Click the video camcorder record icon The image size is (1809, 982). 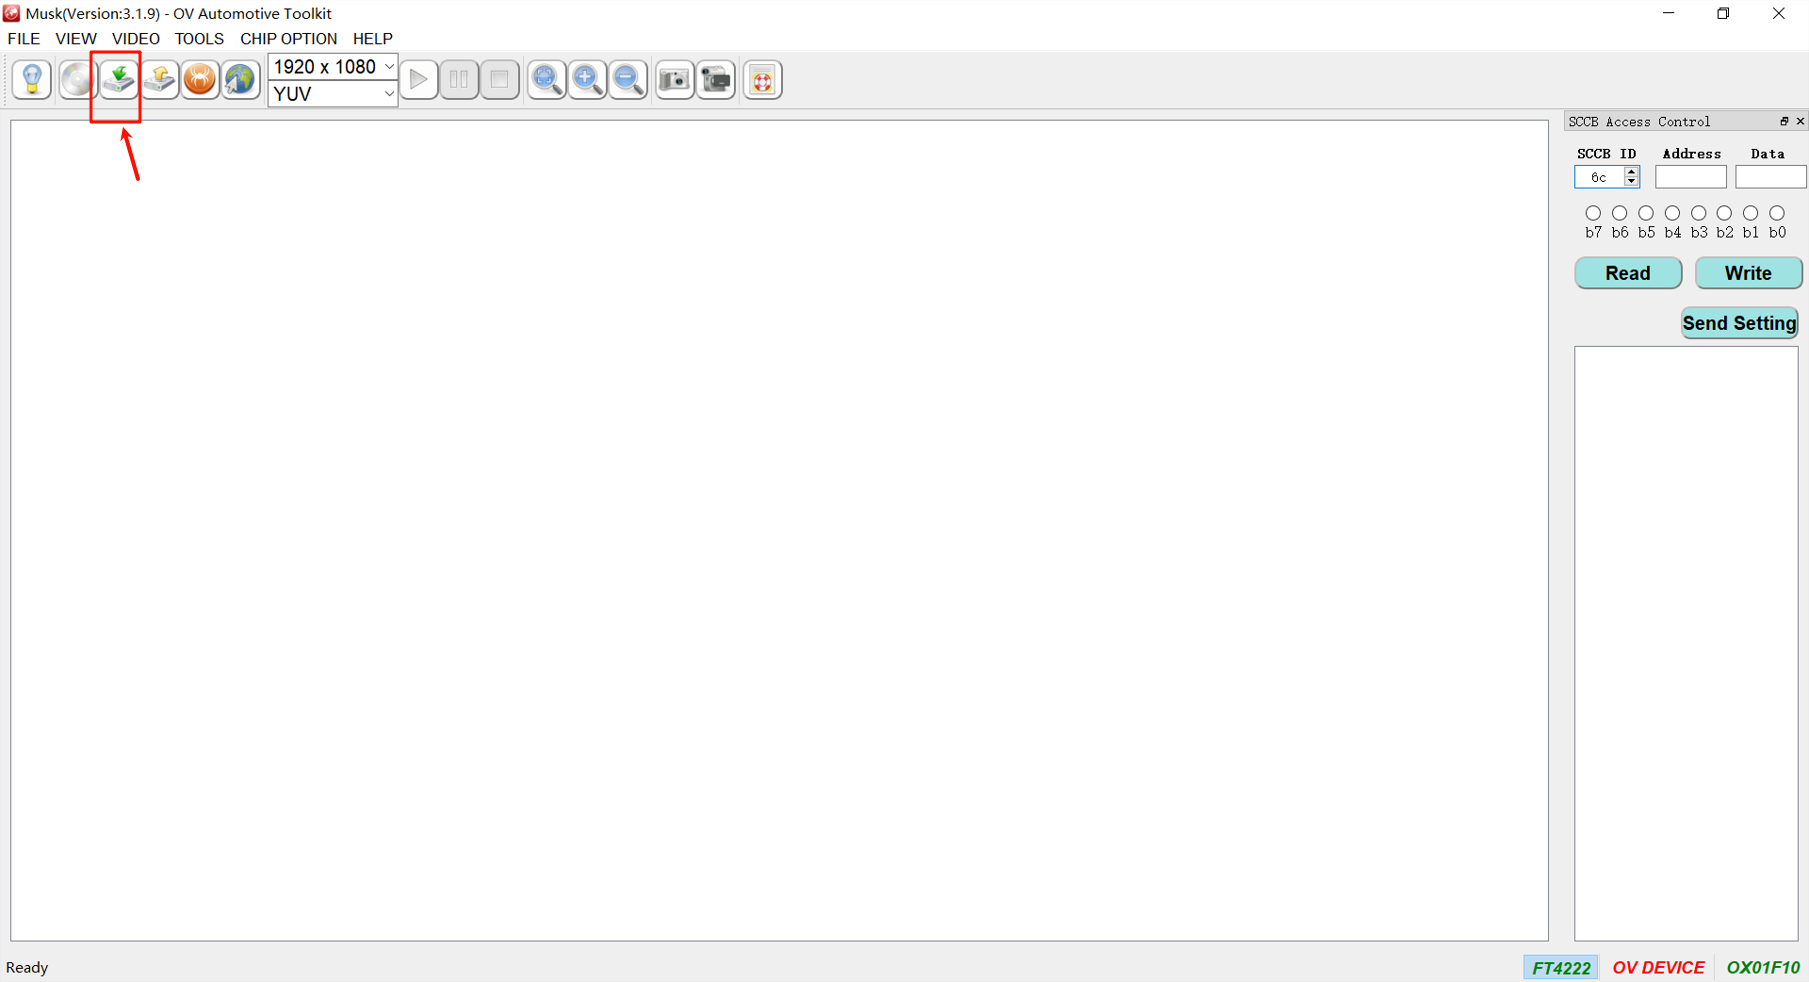click(x=716, y=79)
